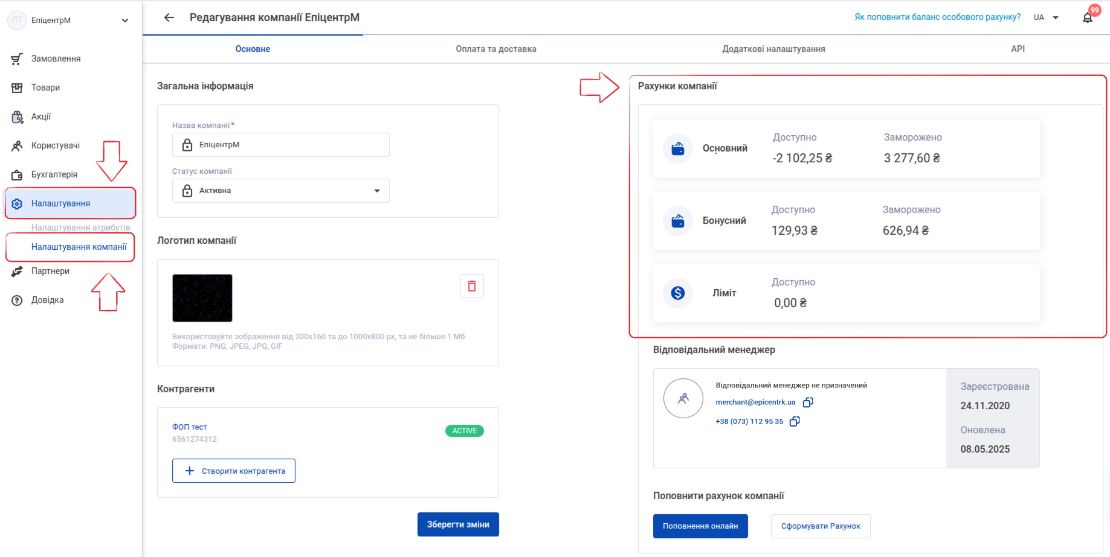This screenshot has height=557, width=1110.
Task: Open the UA language dropdown
Action: (1046, 18)
